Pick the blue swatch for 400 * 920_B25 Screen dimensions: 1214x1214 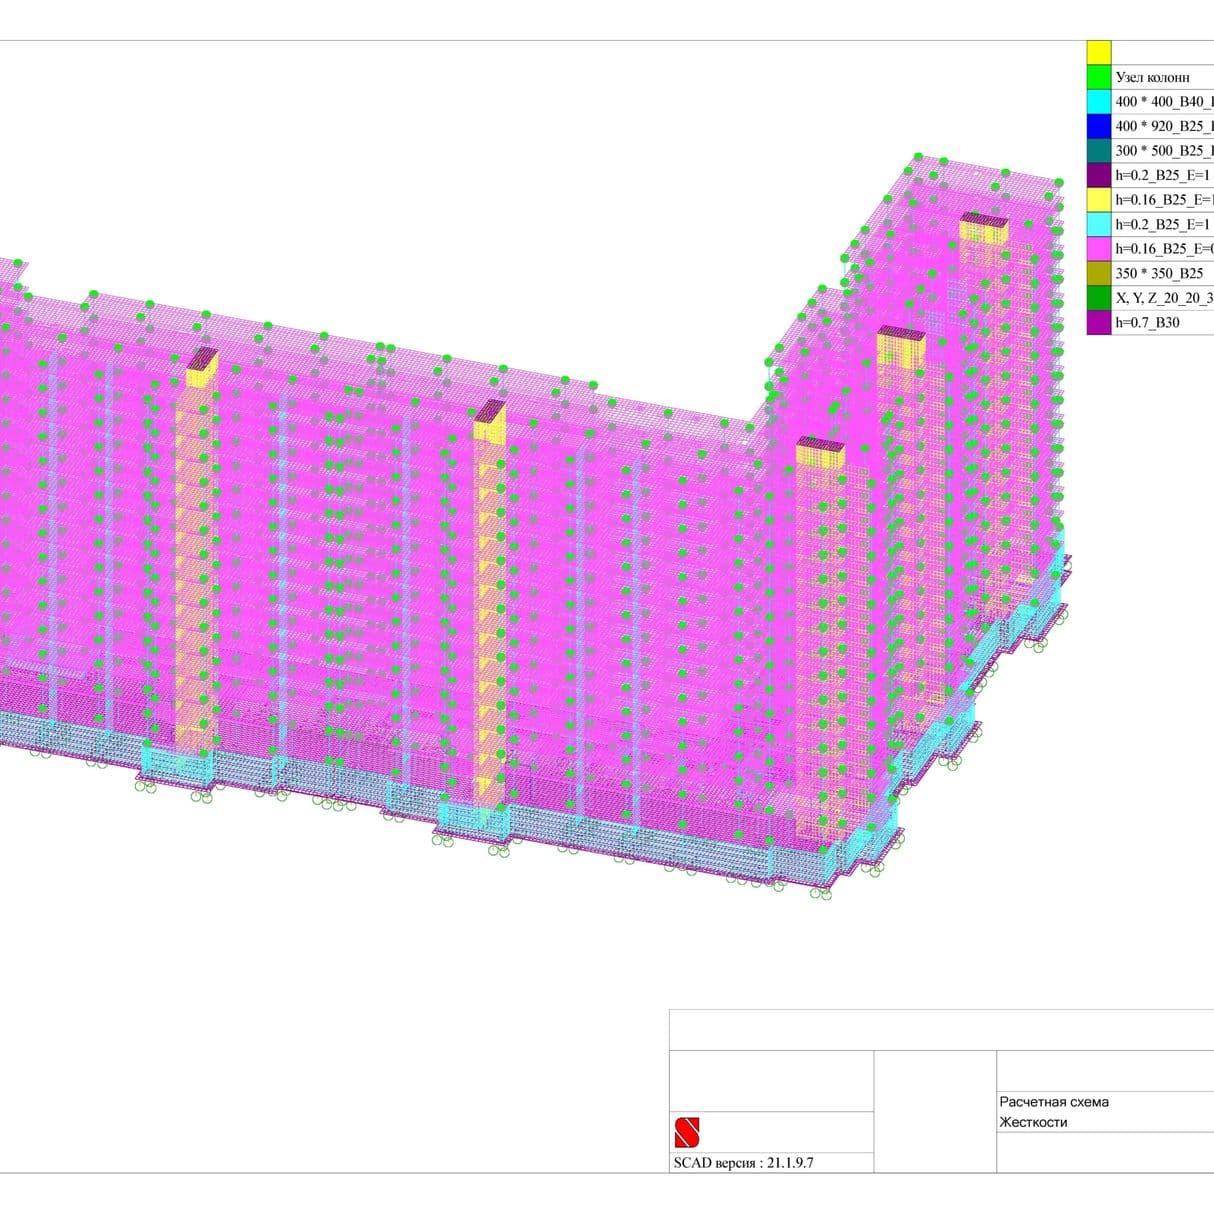(x=1098, y=126)
